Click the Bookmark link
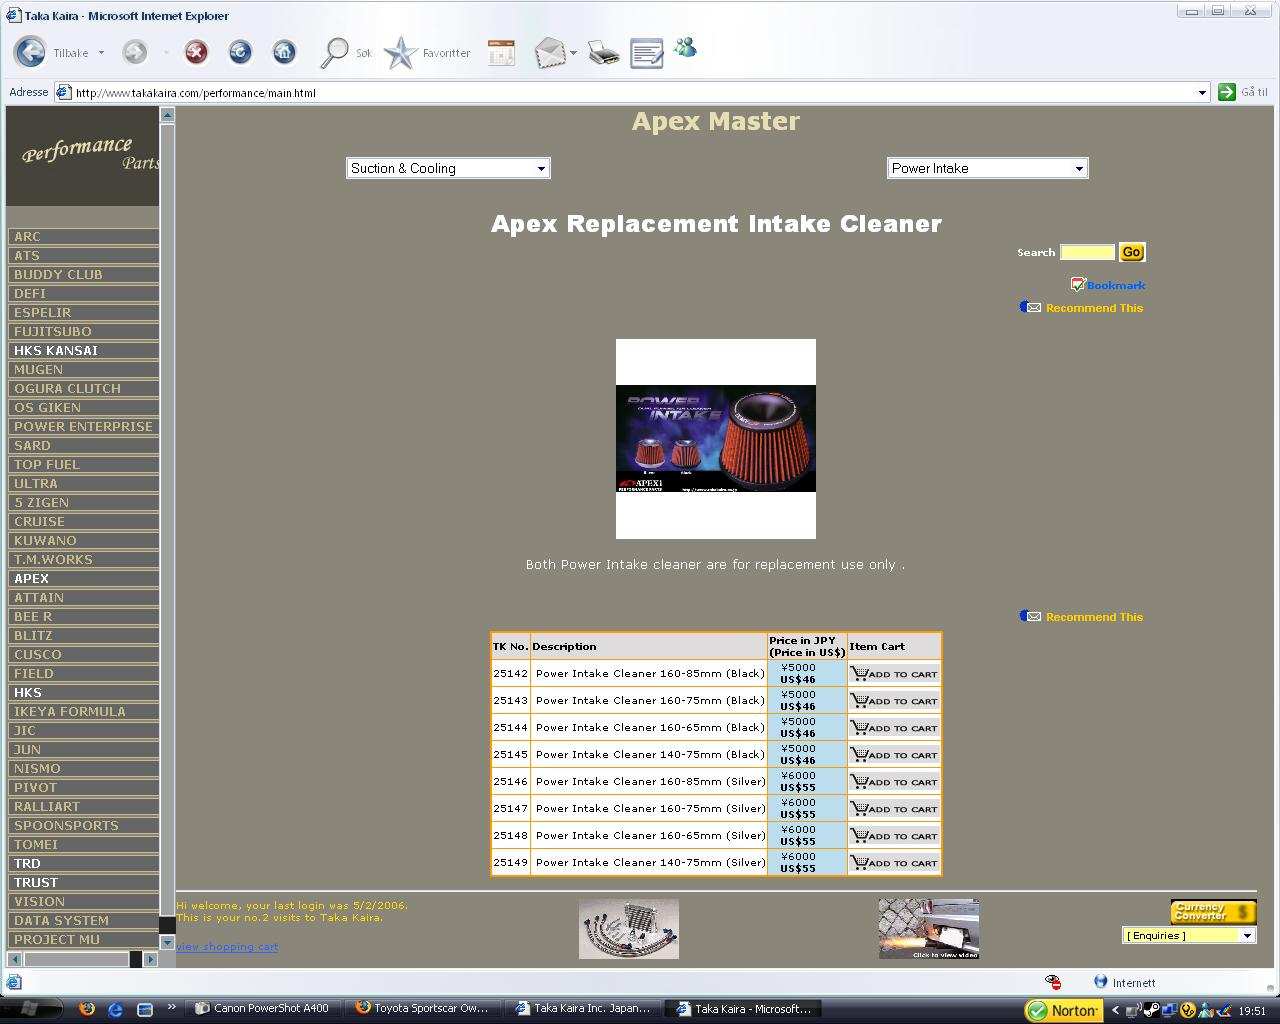The image size is (1280, 1024). point(1115,285)
